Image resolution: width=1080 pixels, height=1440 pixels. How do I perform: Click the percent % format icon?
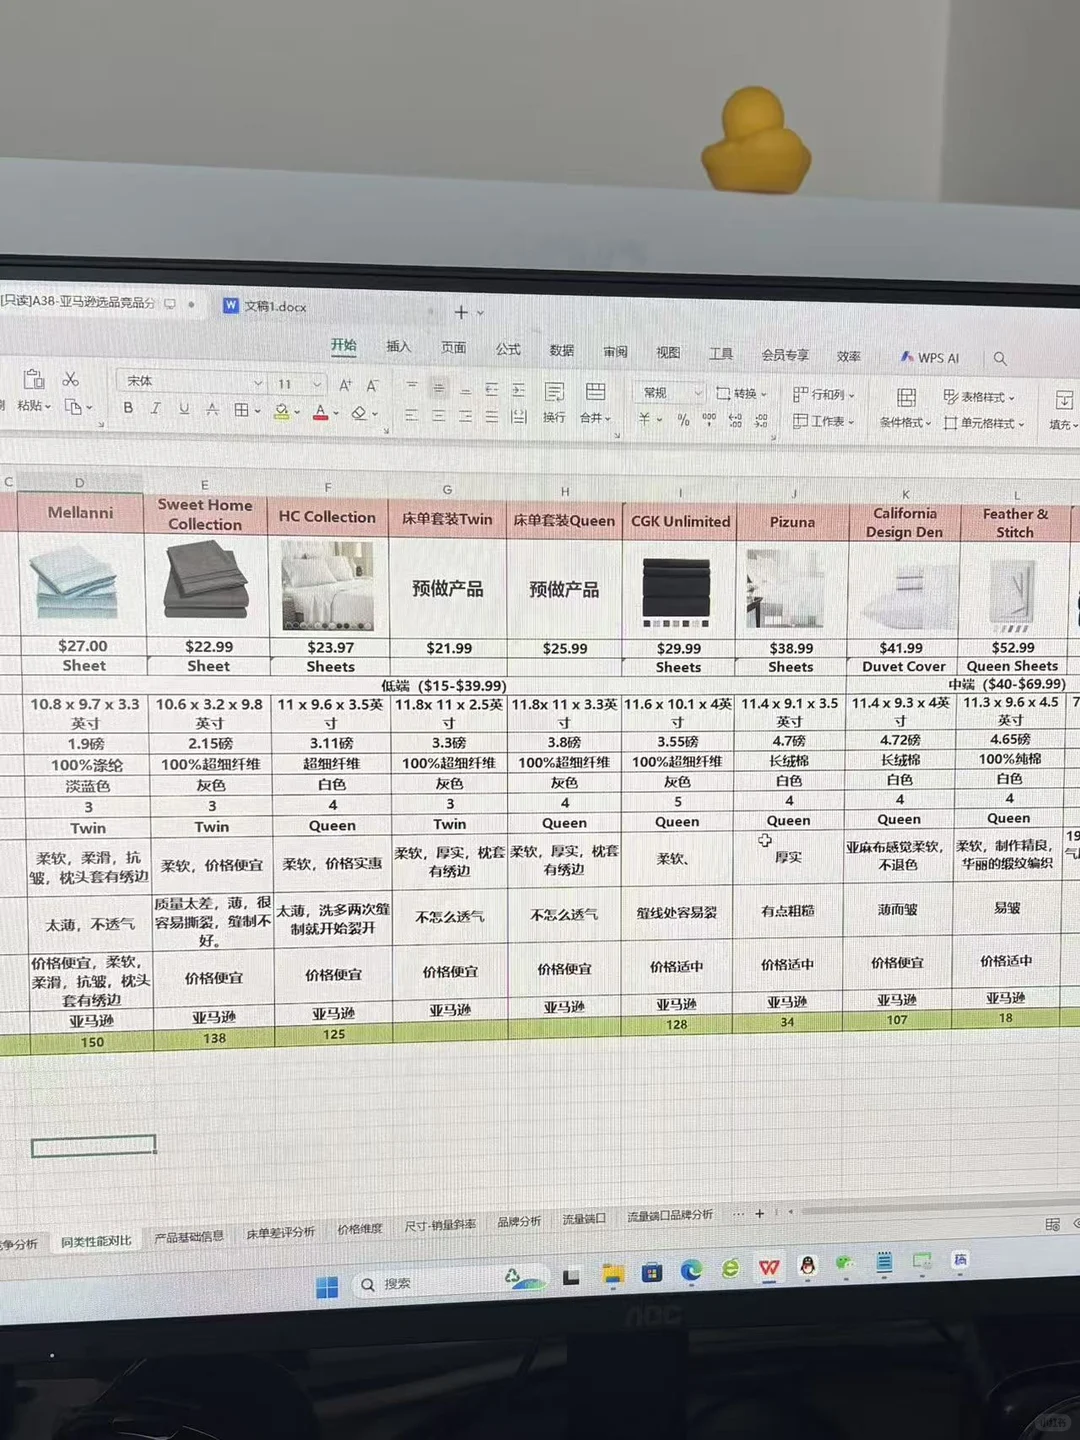tap(684, 420)
